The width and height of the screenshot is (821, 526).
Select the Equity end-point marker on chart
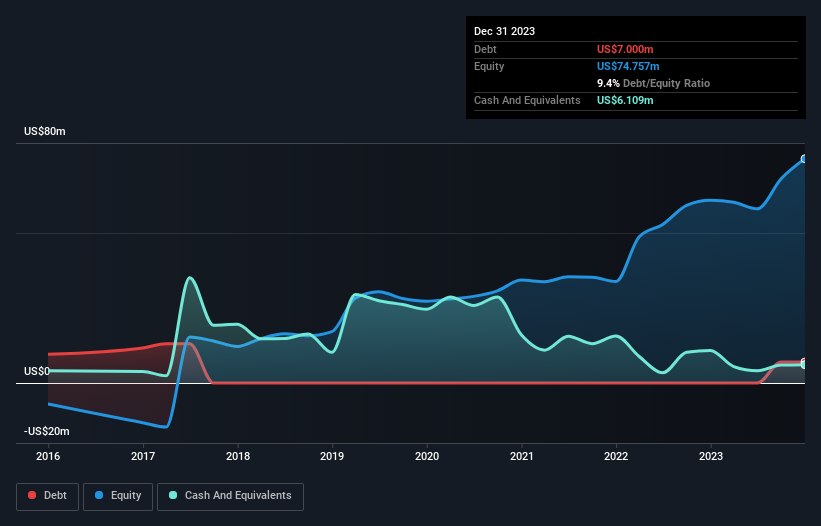coord(804,159)
